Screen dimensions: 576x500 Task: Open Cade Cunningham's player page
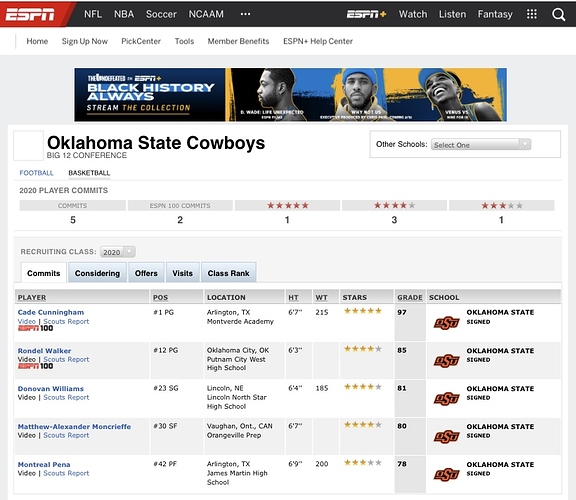tap(51, 312)
